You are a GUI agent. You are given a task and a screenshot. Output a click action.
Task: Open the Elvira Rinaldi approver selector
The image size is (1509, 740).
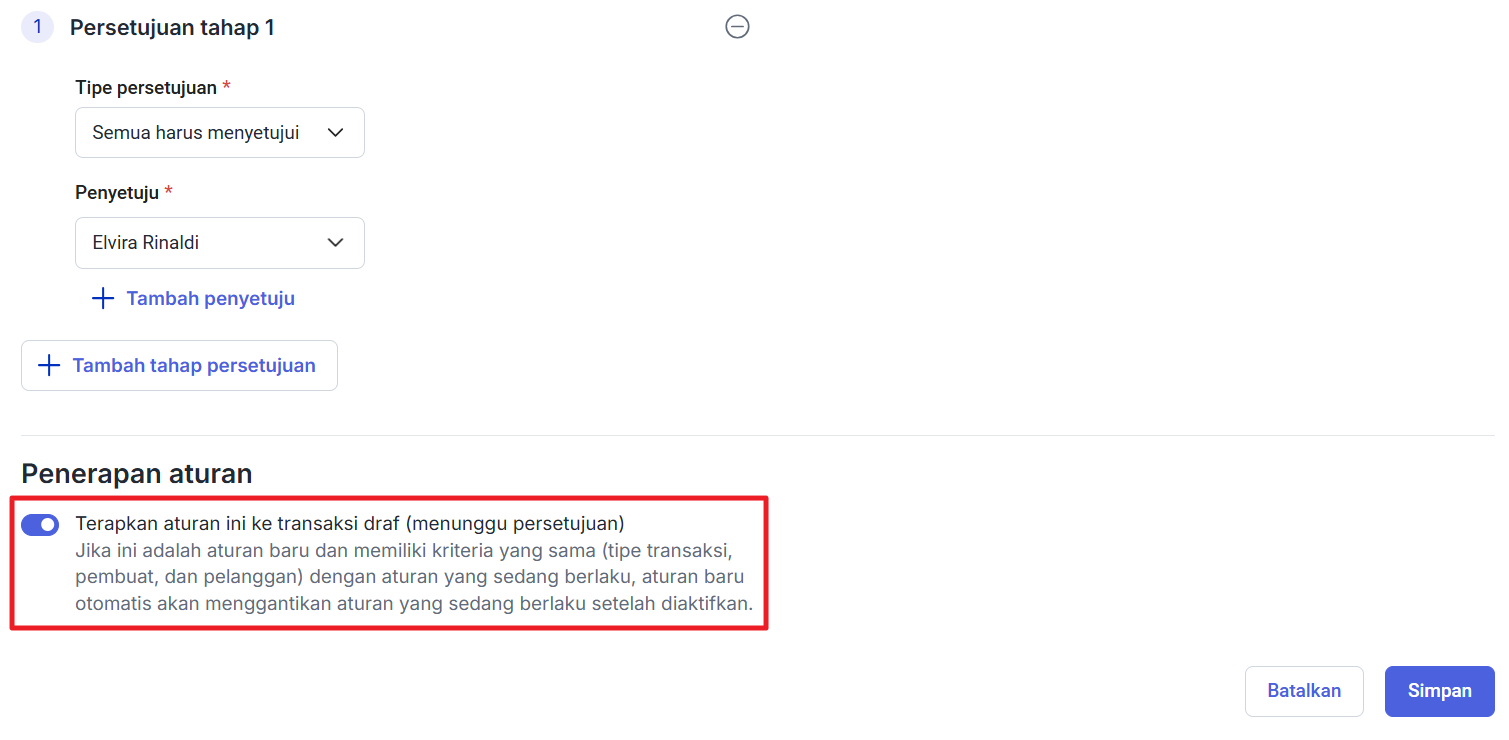click(220, 243)
